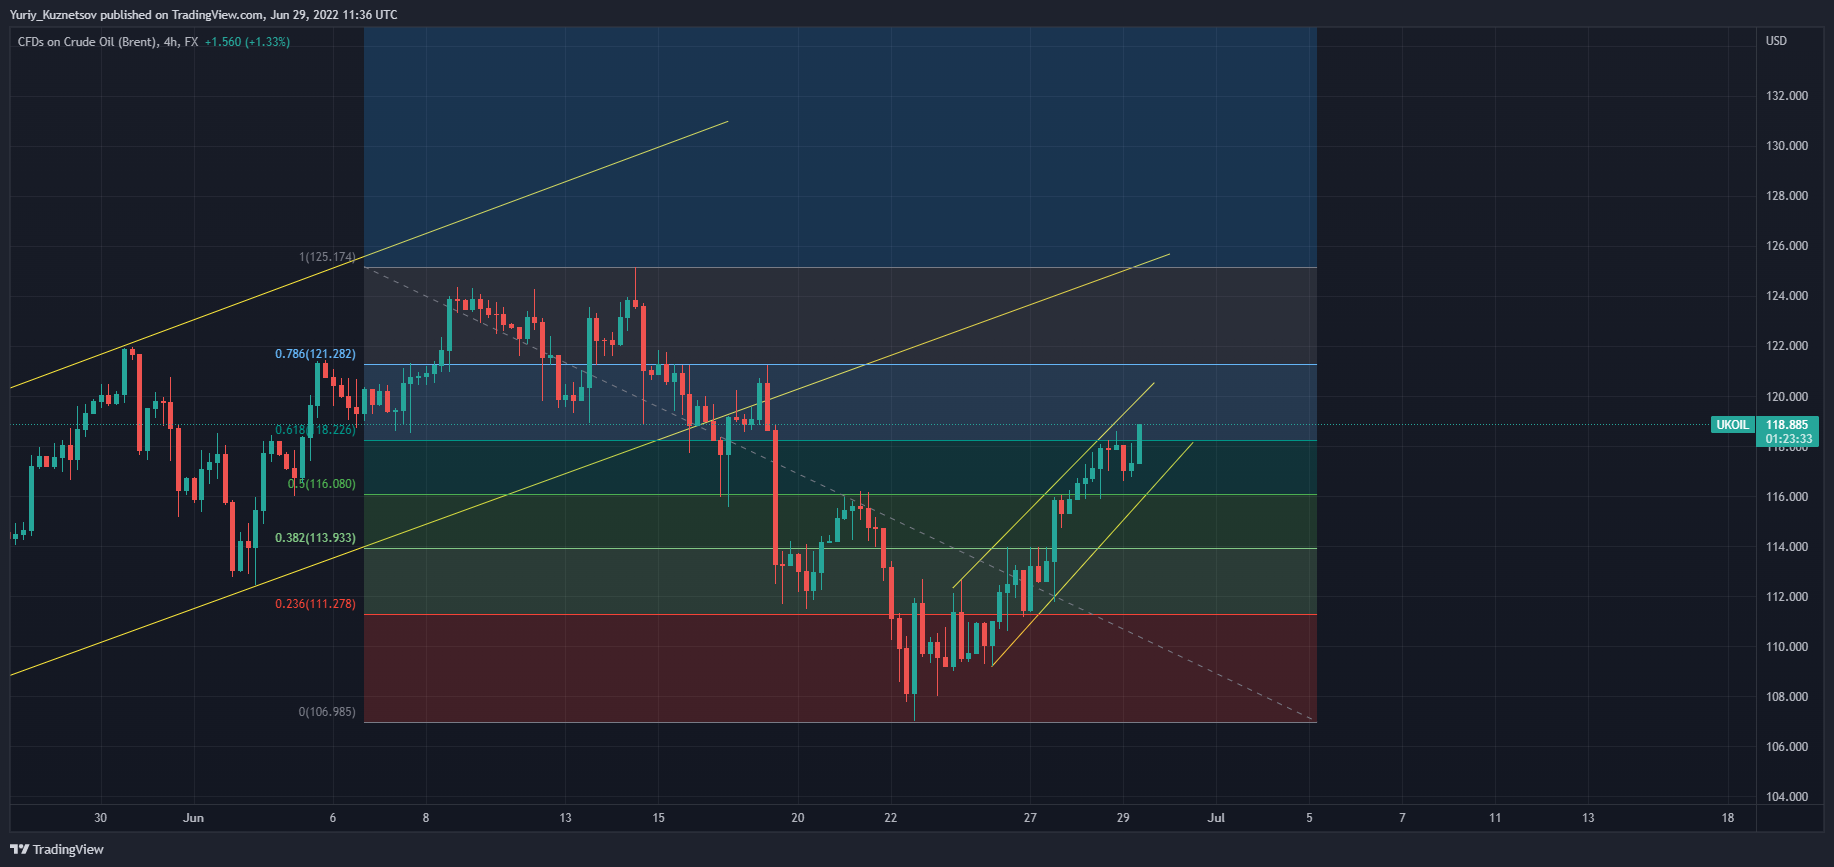The height and width of the screenshot is (867, 1834).
Task: Click the Fibonacci label 0.382(113.933)
Action: pyautogui.click(x=315, y=538)
